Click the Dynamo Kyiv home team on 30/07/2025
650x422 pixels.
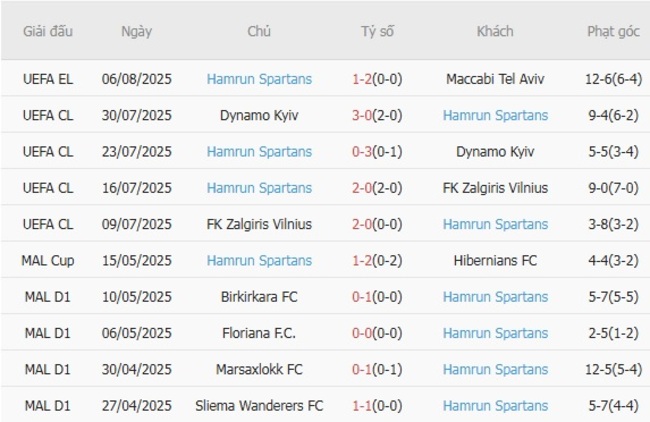259,115
